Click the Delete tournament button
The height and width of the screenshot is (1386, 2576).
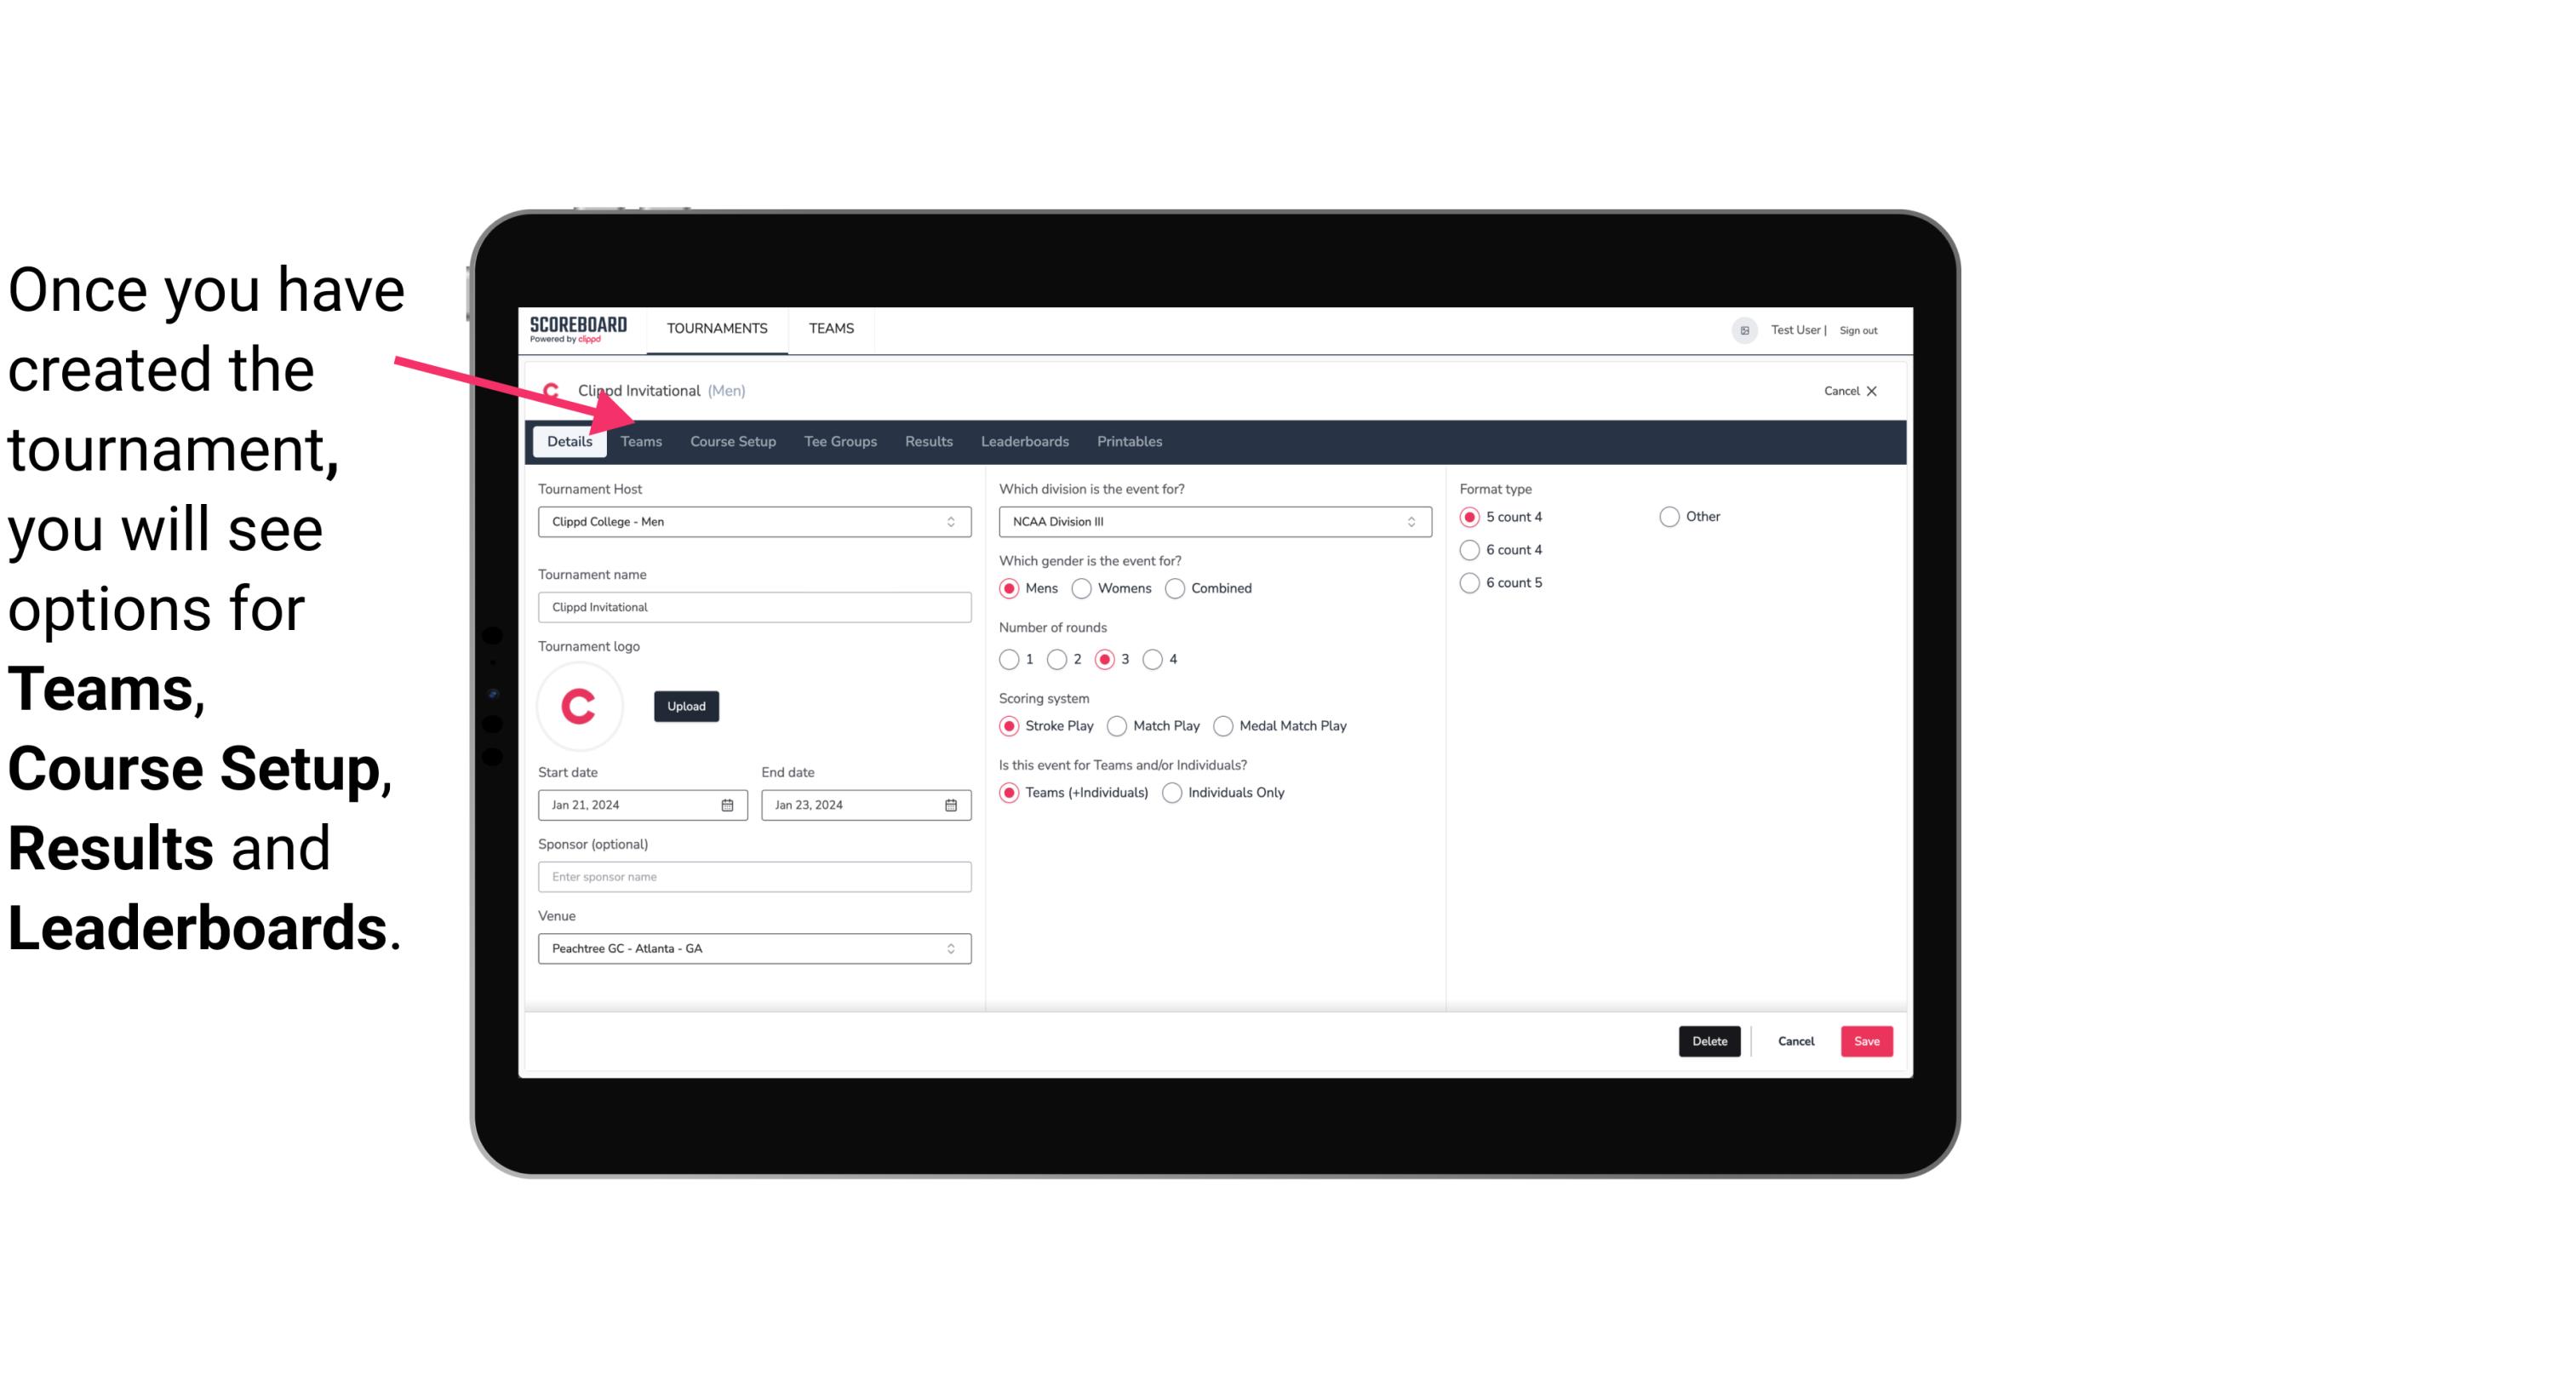[1709, 1041]
